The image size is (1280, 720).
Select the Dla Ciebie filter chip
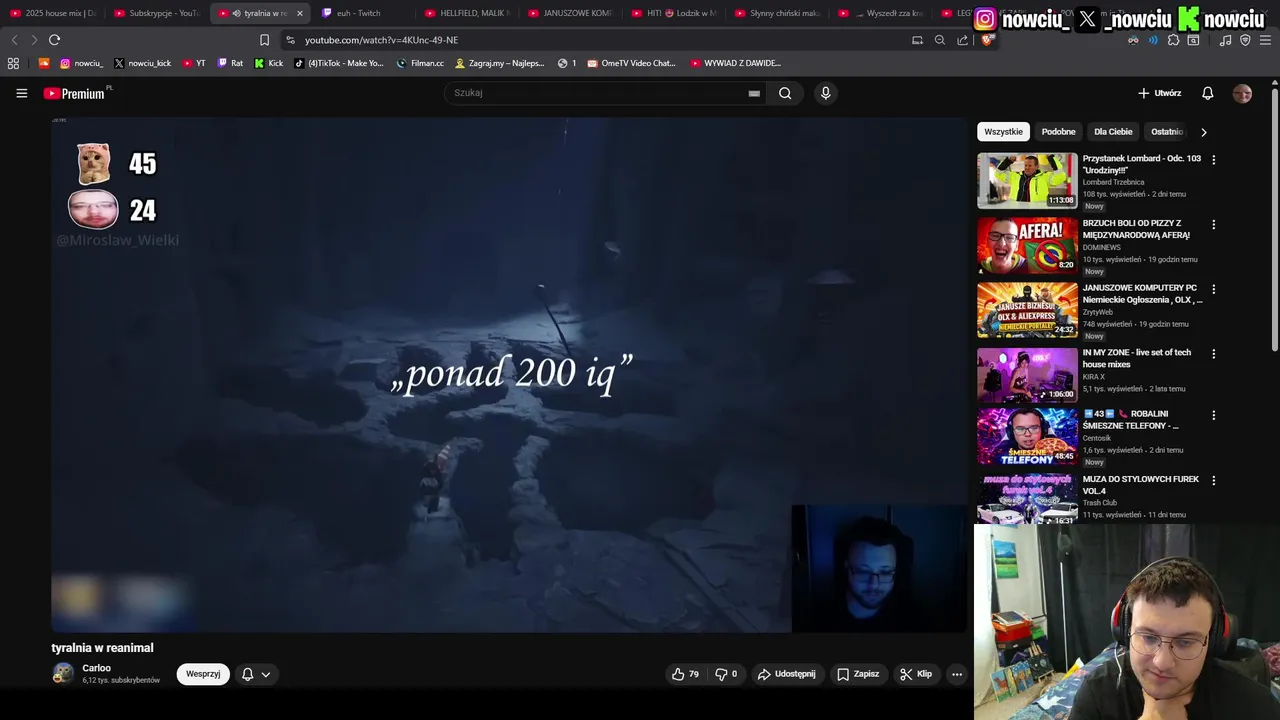1113,132
